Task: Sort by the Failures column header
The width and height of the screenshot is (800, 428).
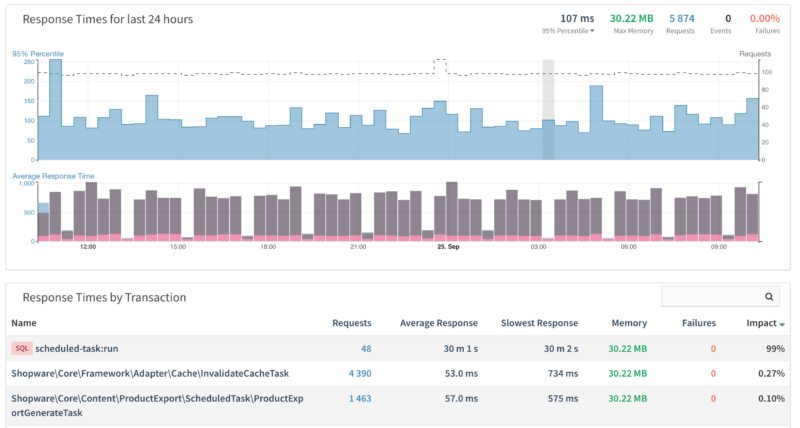Action: (x=698, y=323)
